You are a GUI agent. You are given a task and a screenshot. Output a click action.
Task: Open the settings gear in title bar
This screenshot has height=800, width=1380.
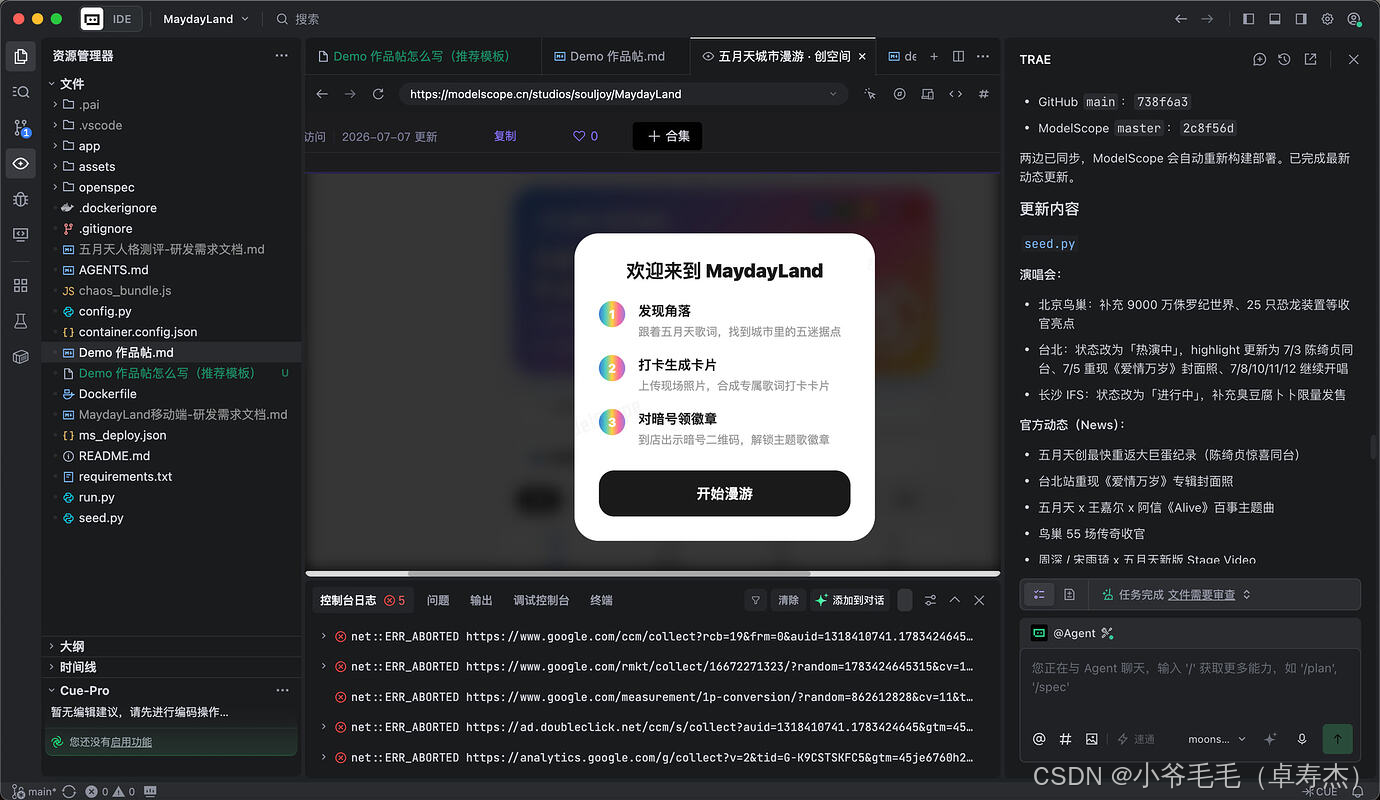[x=1328, y=19]
